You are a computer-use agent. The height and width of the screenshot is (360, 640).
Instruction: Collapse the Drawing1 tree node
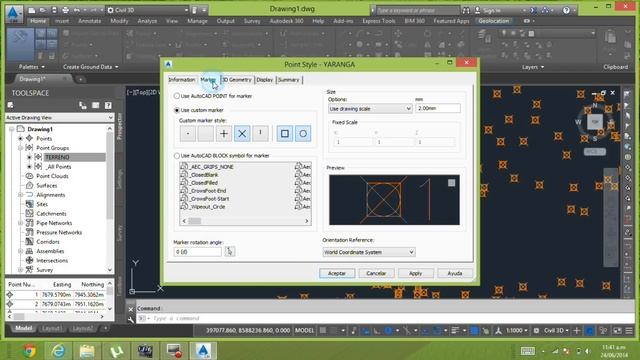coord(11,129)
